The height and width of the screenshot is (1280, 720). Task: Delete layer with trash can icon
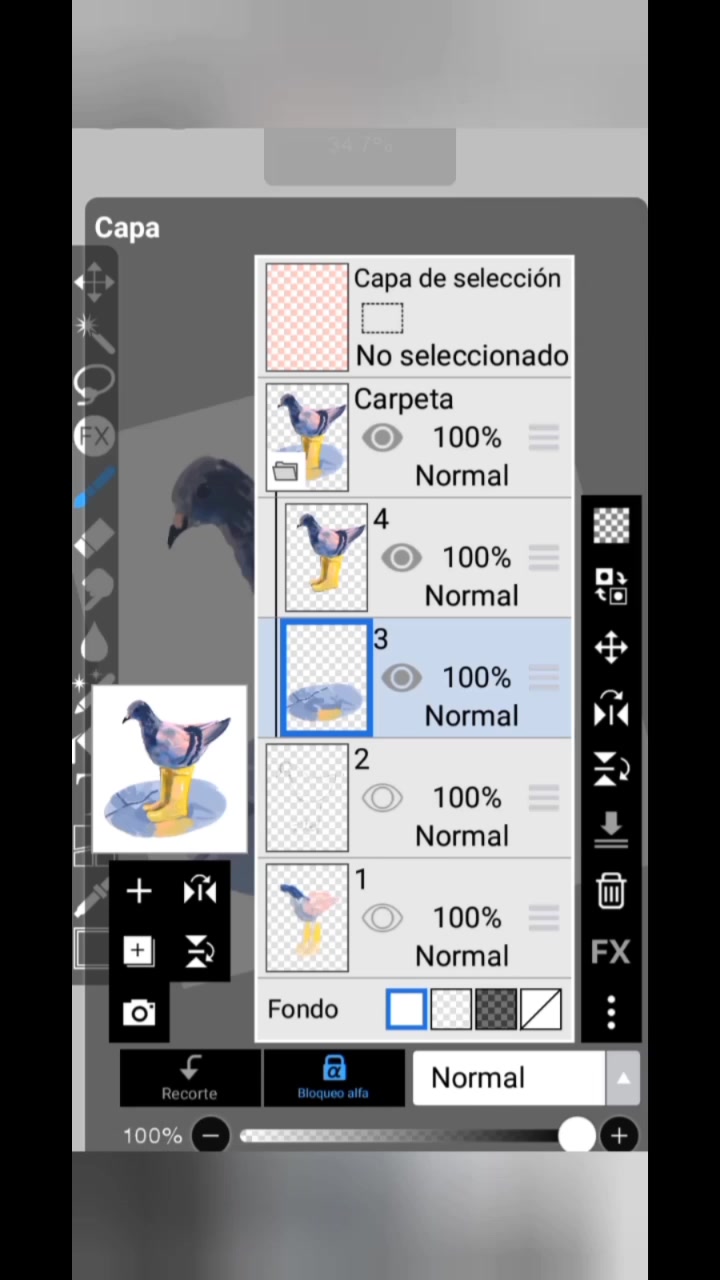tap(611, 890)
